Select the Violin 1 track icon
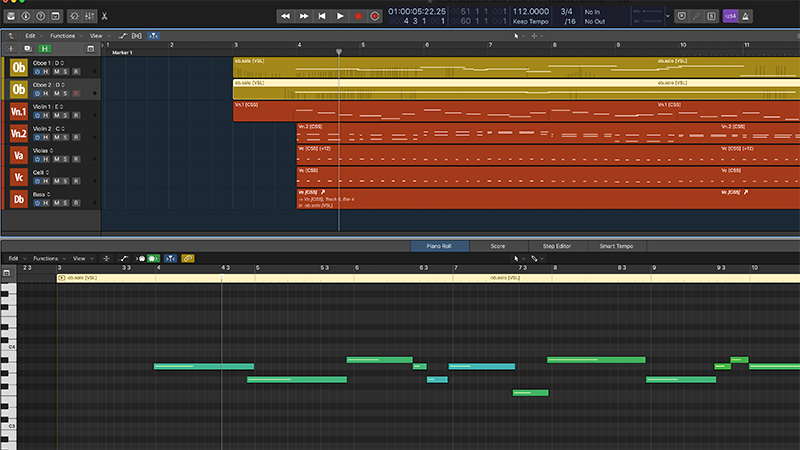Image resolution: width=800 pixels, height=450 pixels. [x=18, y=111]
